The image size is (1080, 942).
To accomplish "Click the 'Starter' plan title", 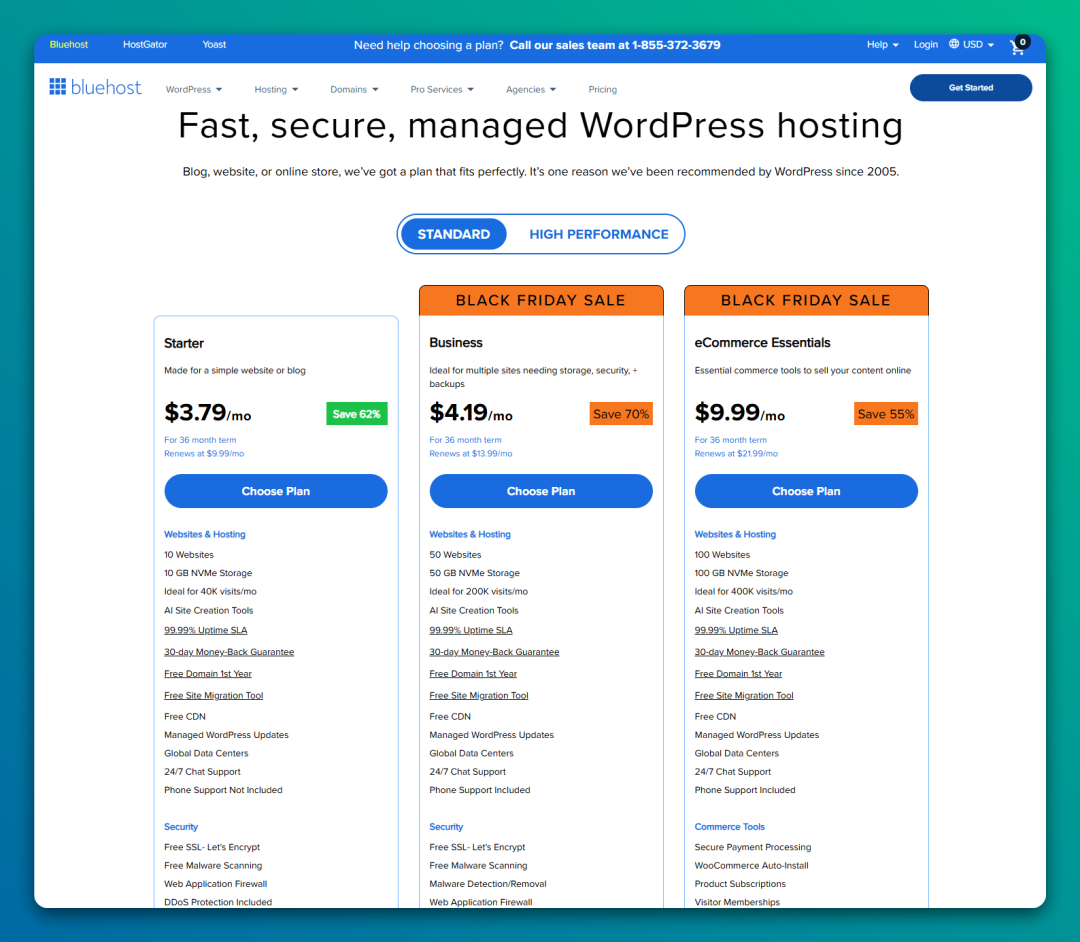I will click(184, 343).
